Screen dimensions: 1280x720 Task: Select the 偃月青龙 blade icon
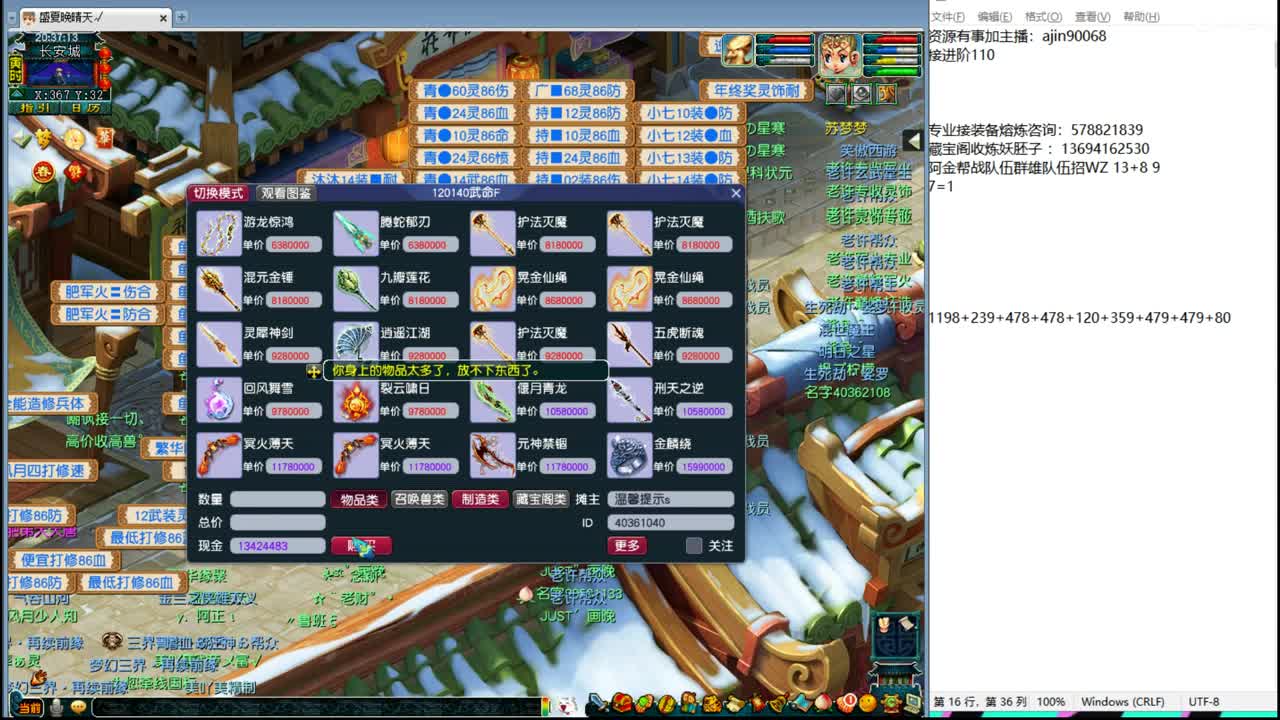pos(493,400)
